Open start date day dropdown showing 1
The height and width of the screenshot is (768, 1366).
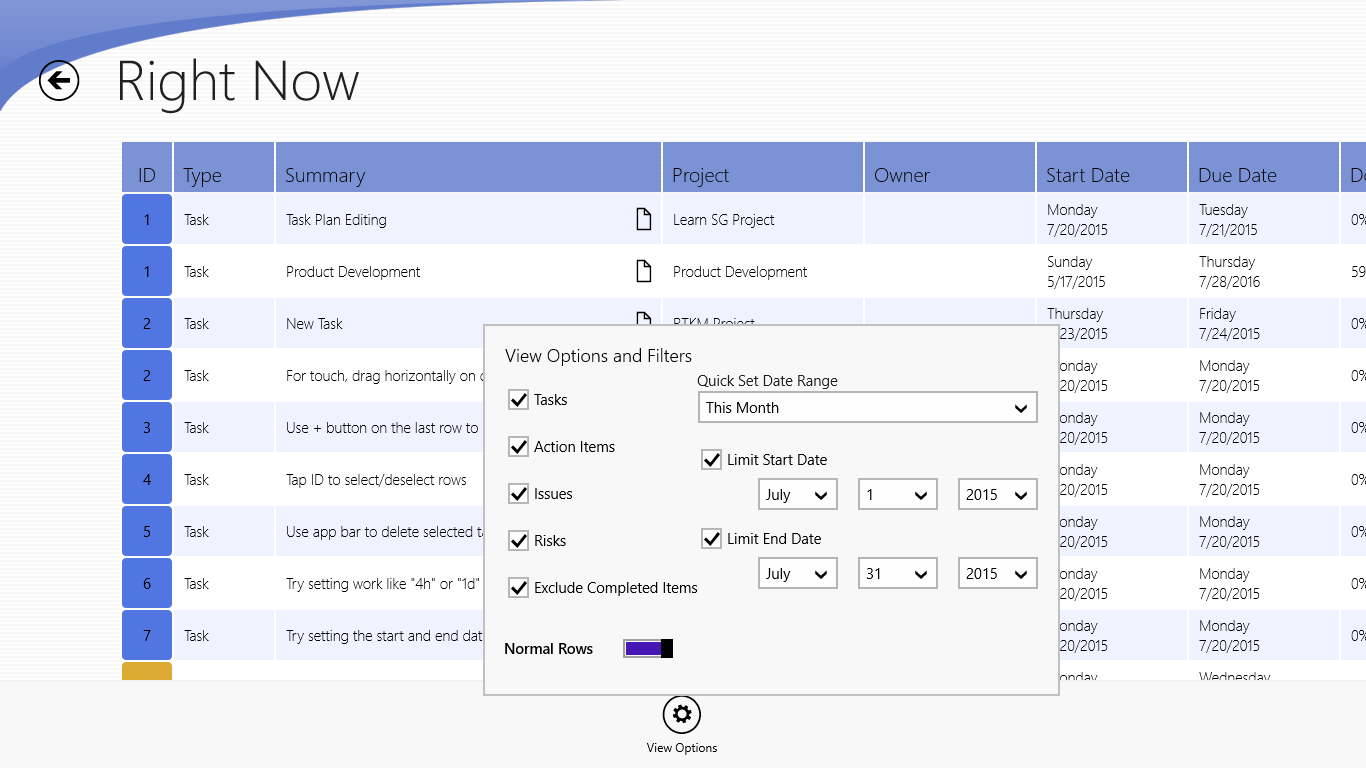coord(897,495)
